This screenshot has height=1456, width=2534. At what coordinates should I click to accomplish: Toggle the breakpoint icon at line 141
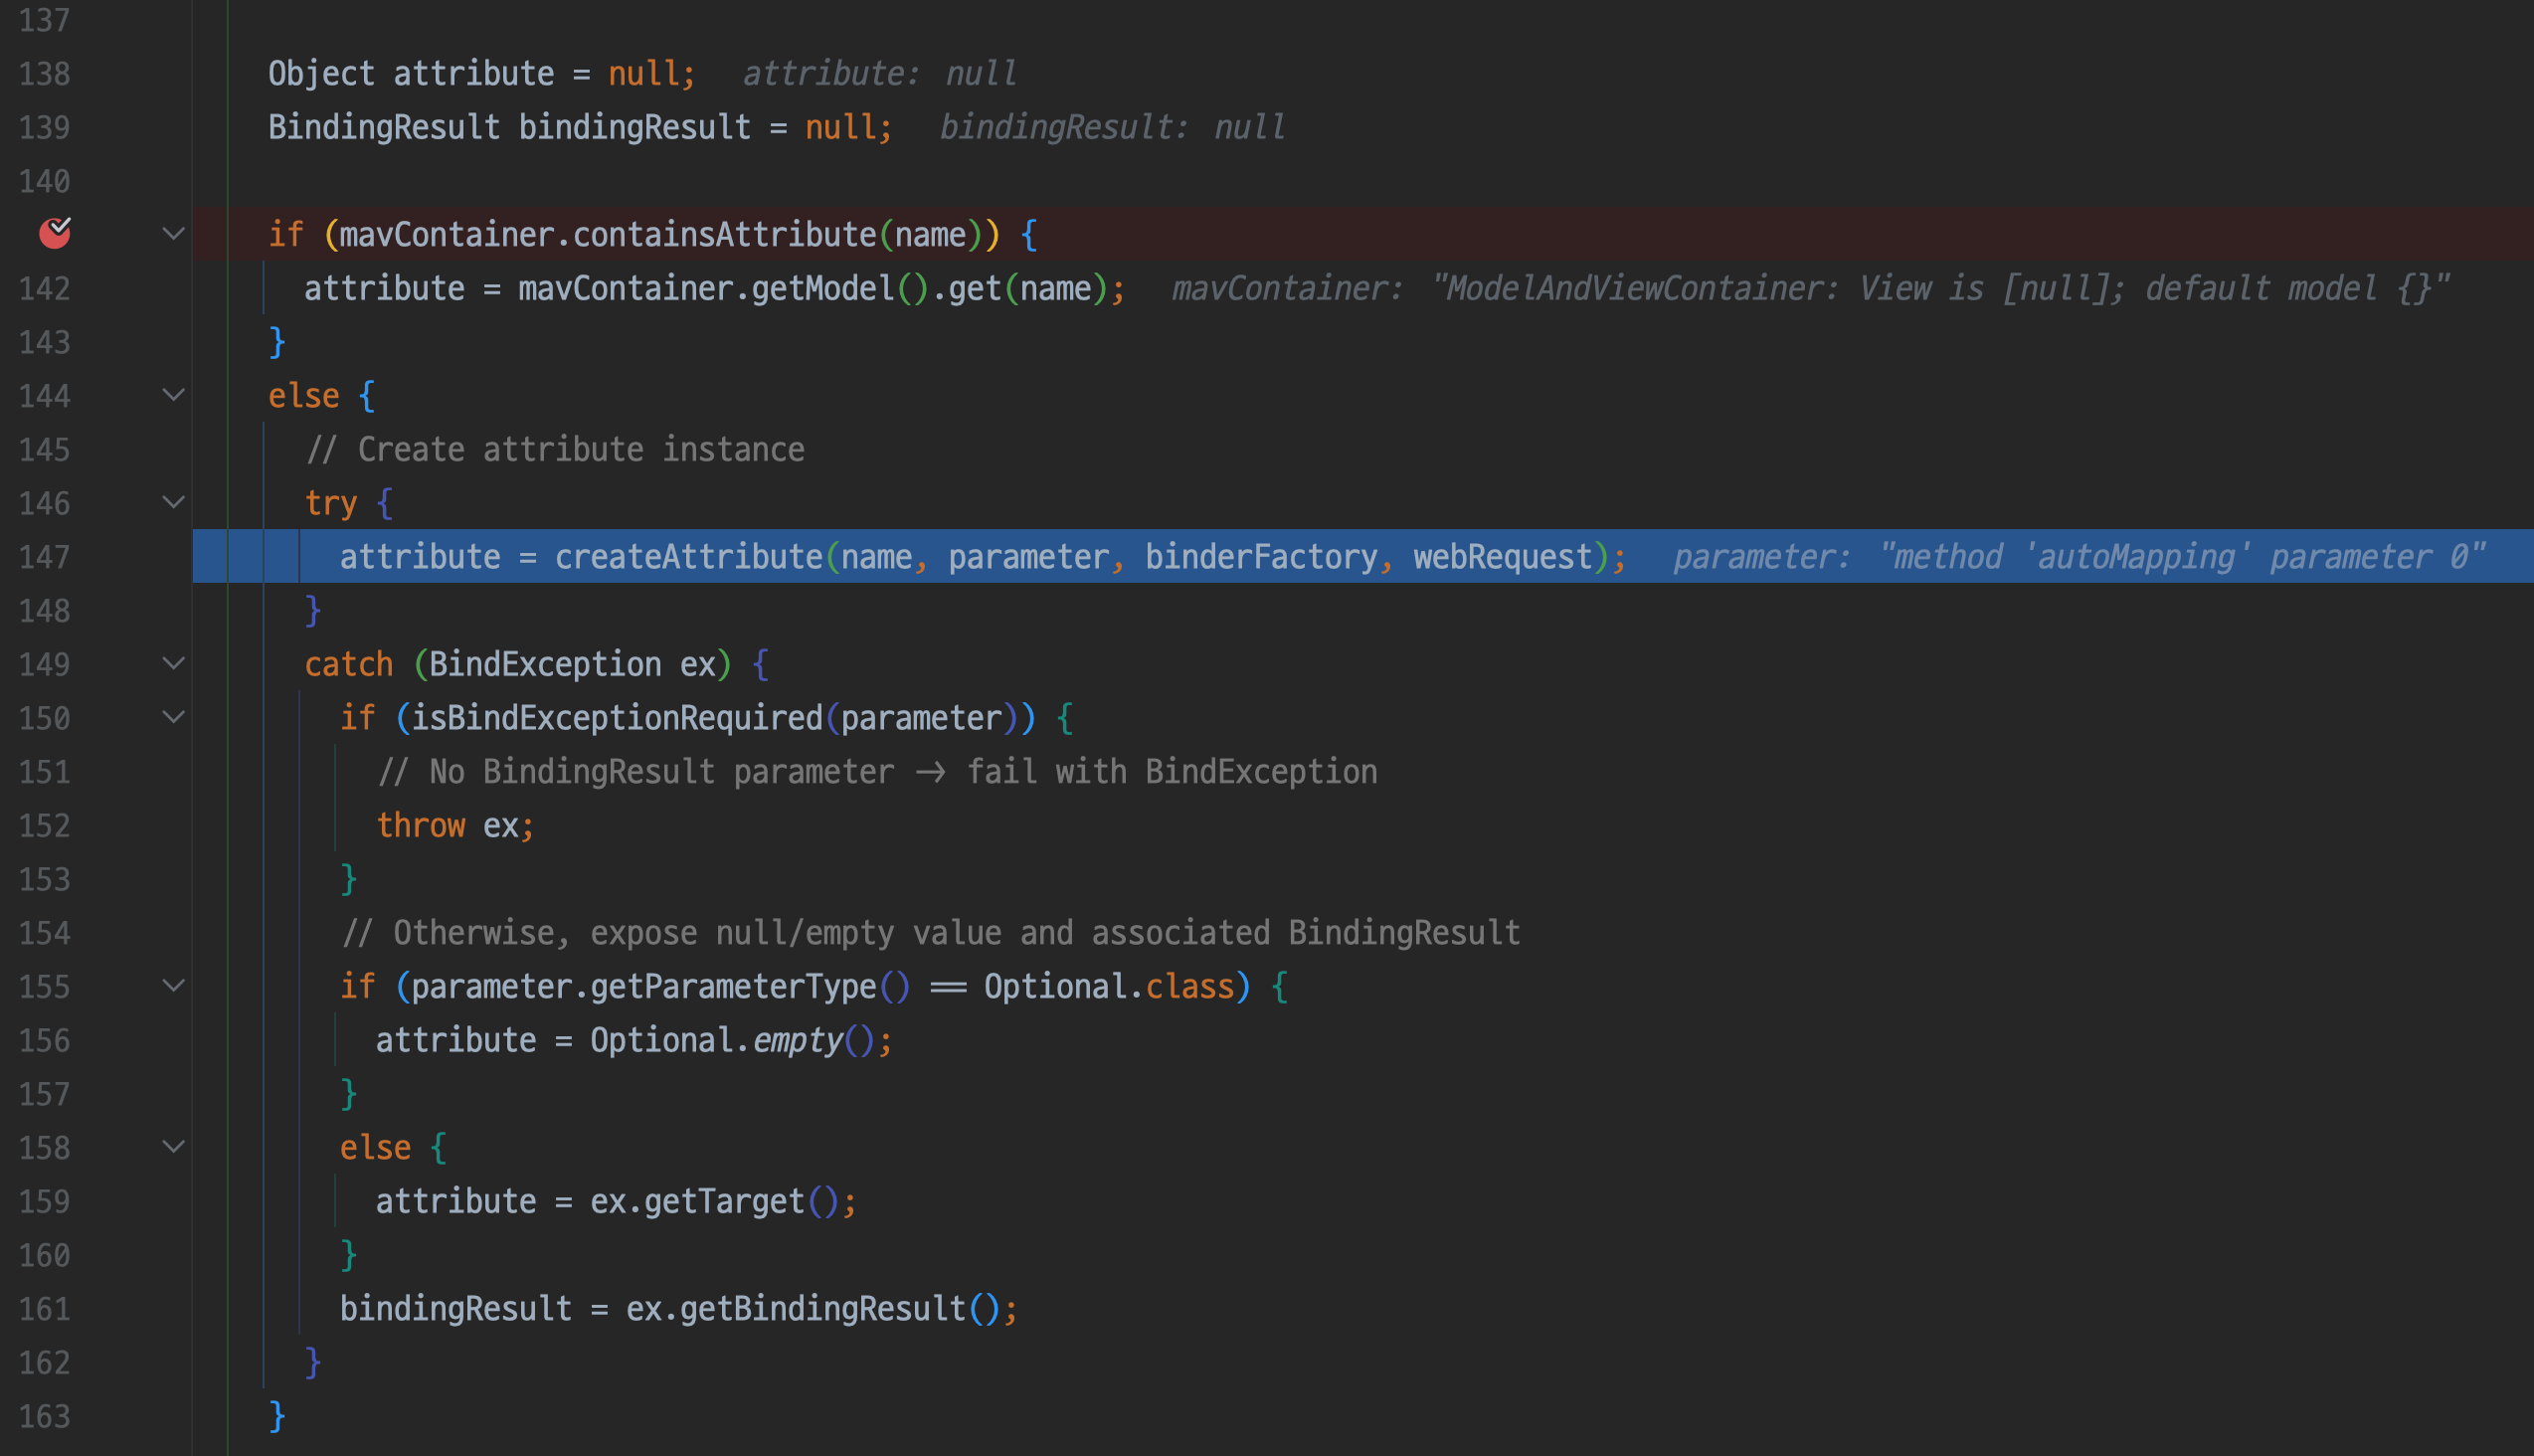[54, 233]
